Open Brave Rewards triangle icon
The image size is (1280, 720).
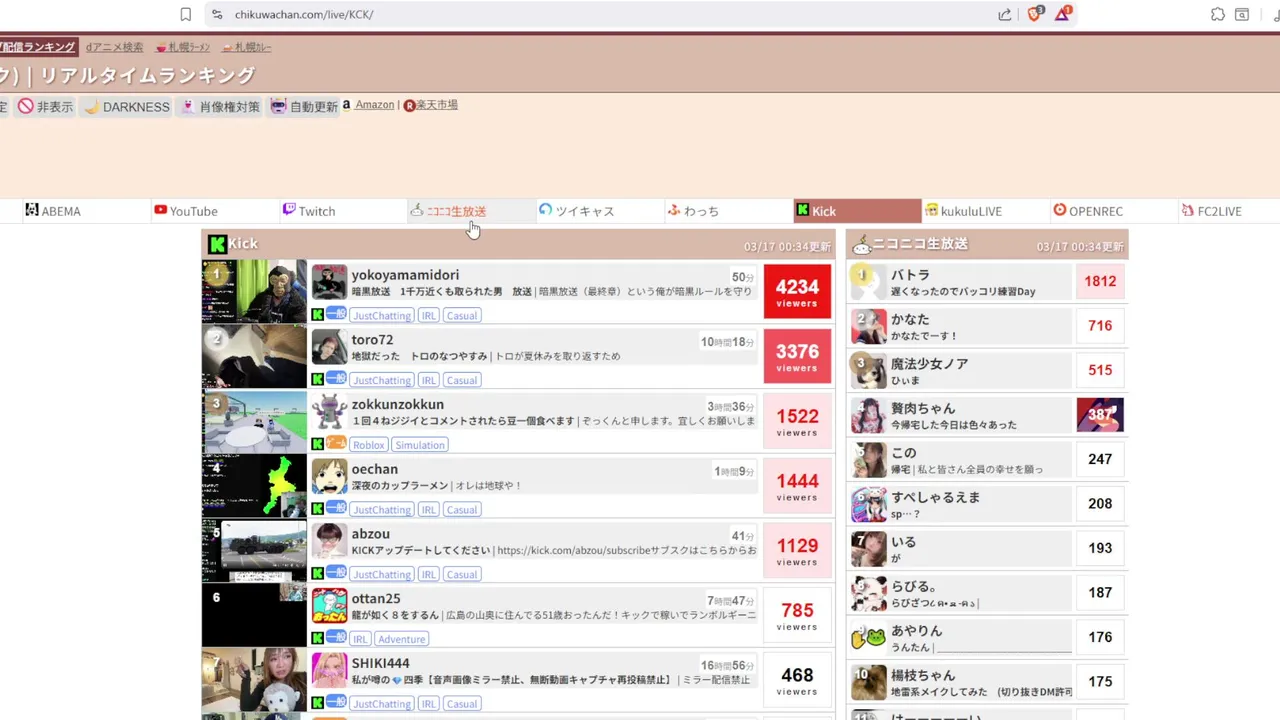(1063, 14)
